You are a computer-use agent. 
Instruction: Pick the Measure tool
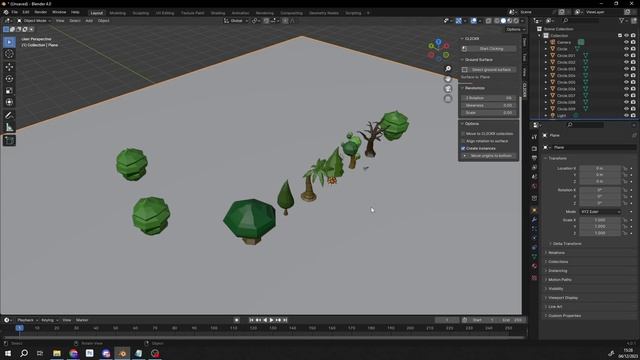pyautogui.click(x=9, y=127)
